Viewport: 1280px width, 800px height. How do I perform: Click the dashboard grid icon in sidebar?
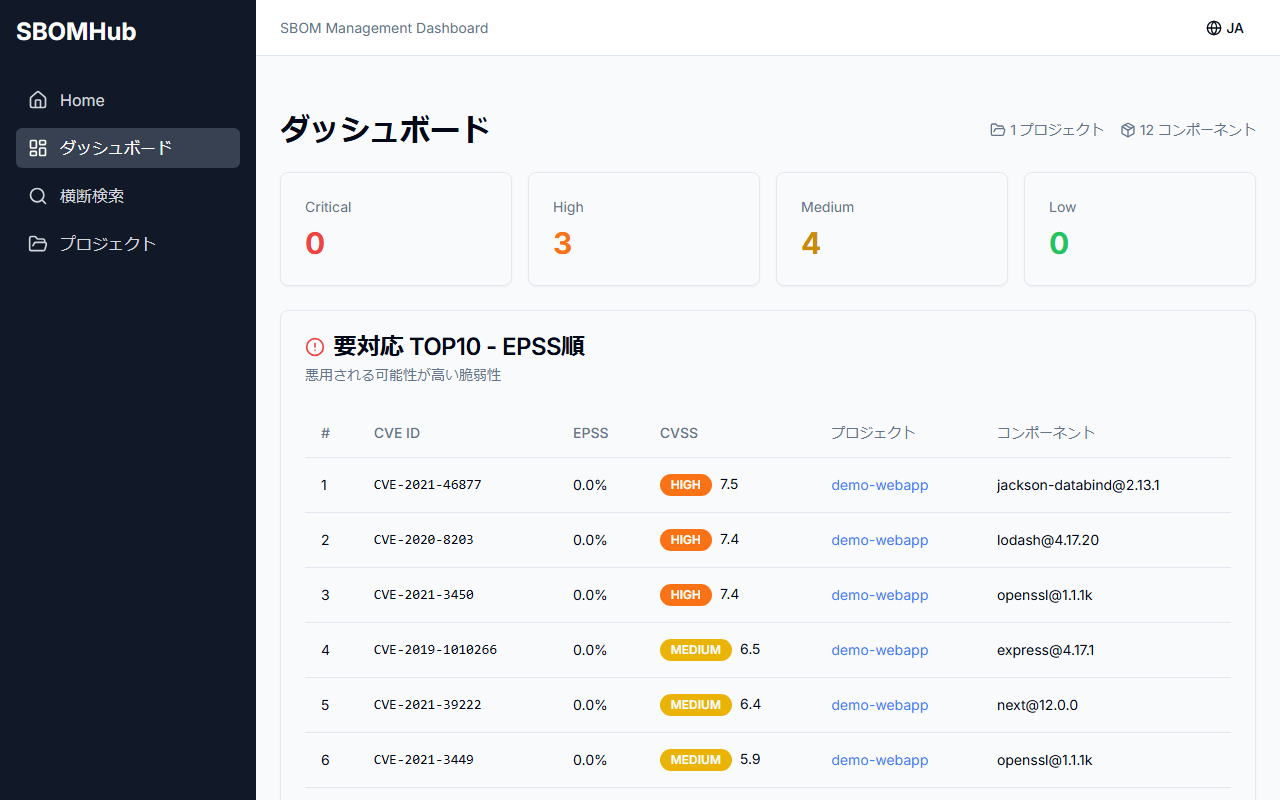(38, 148)
